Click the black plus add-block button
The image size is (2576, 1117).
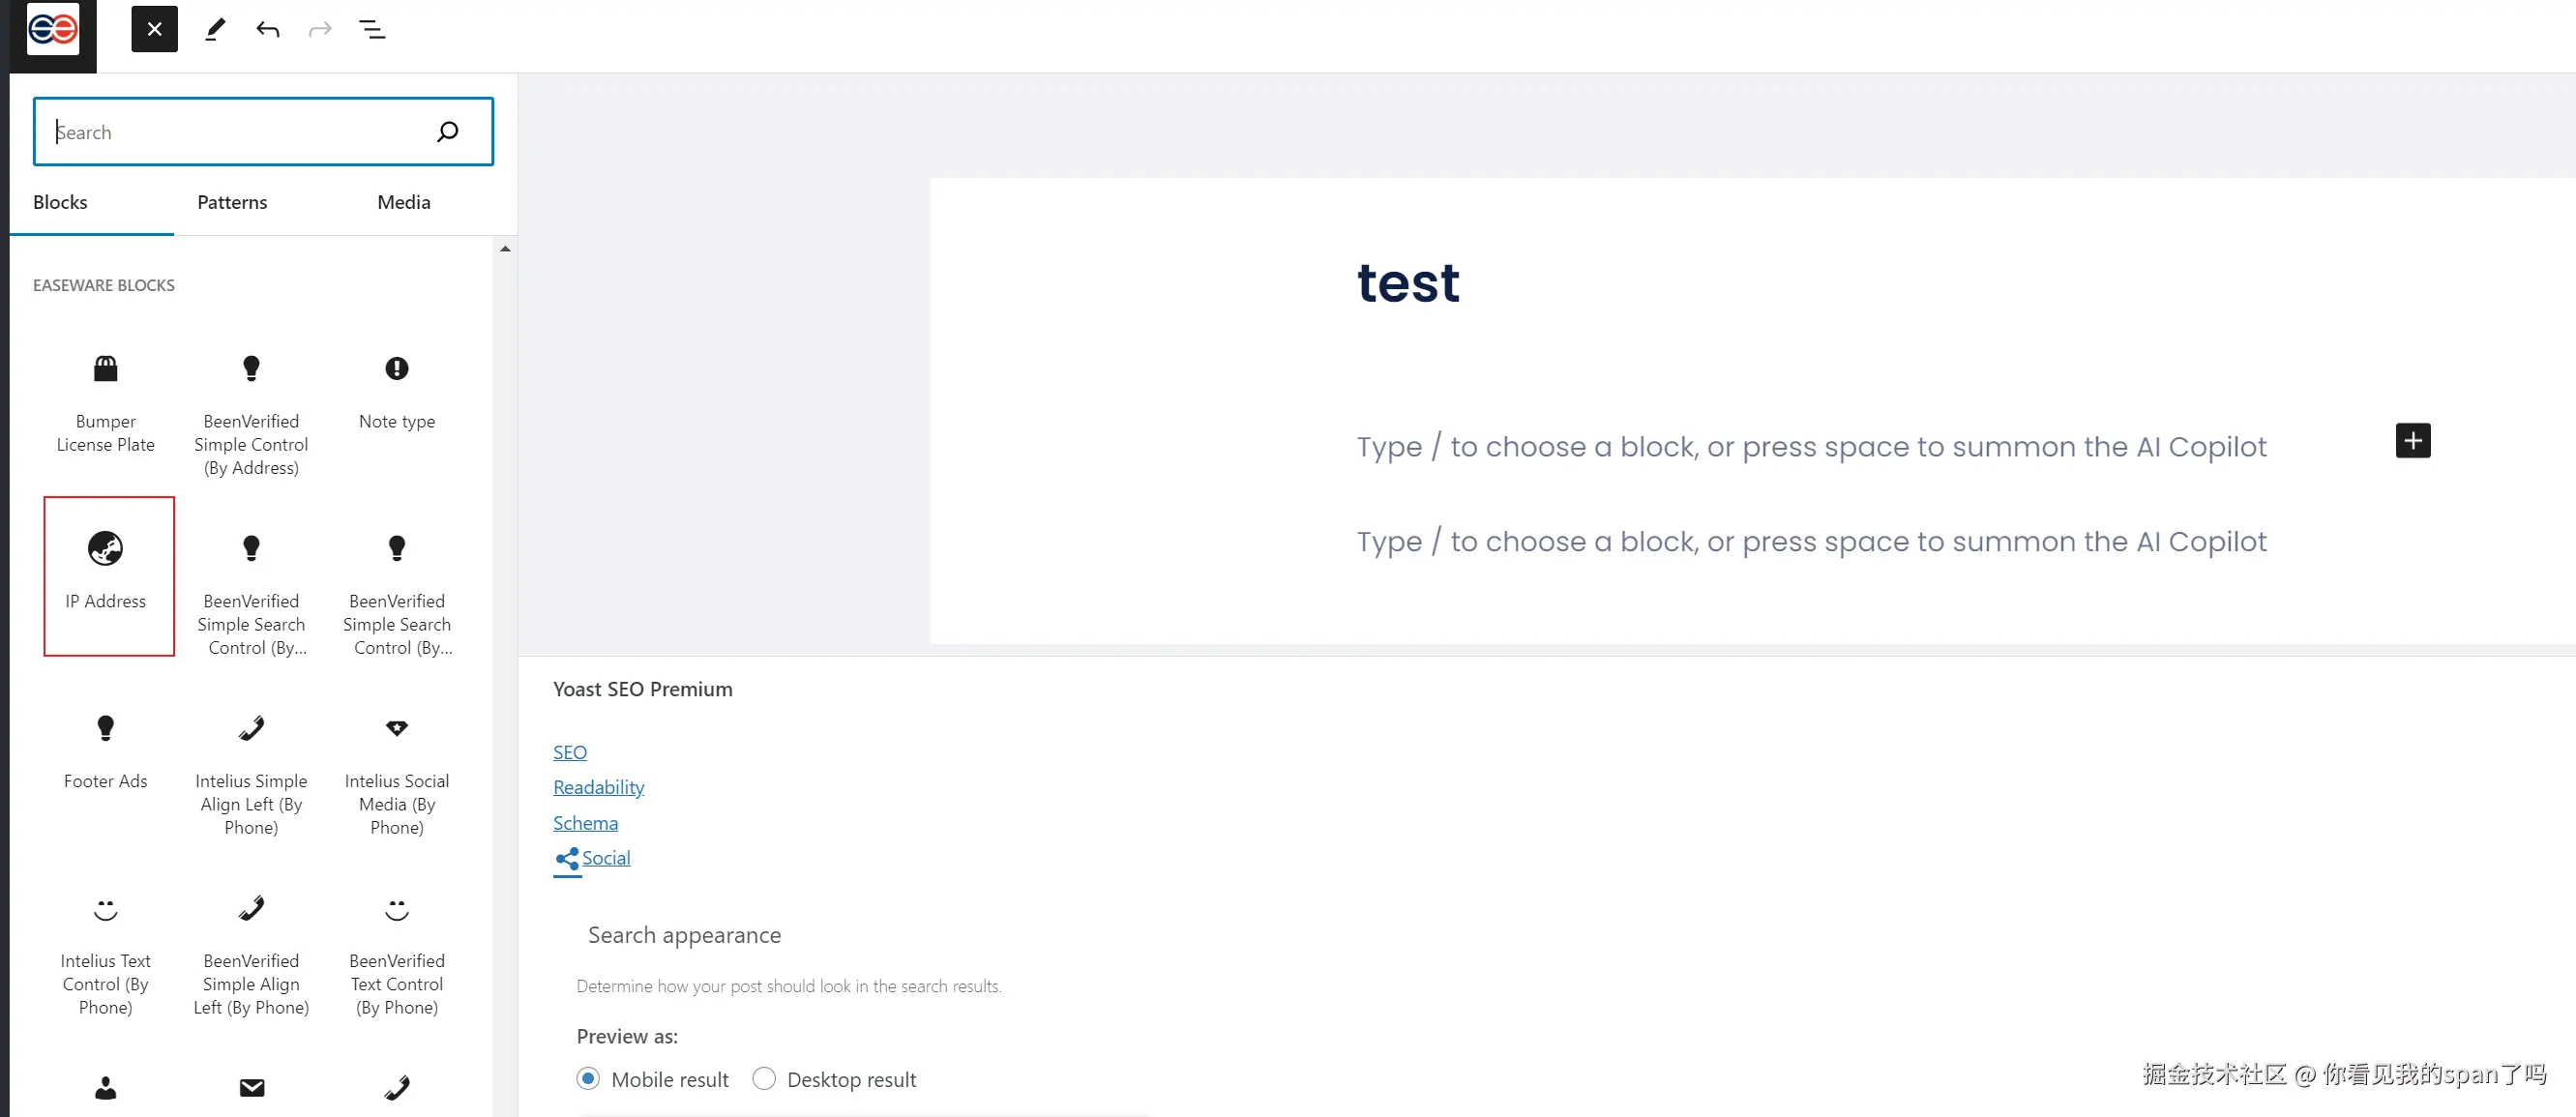[2412, 440]
